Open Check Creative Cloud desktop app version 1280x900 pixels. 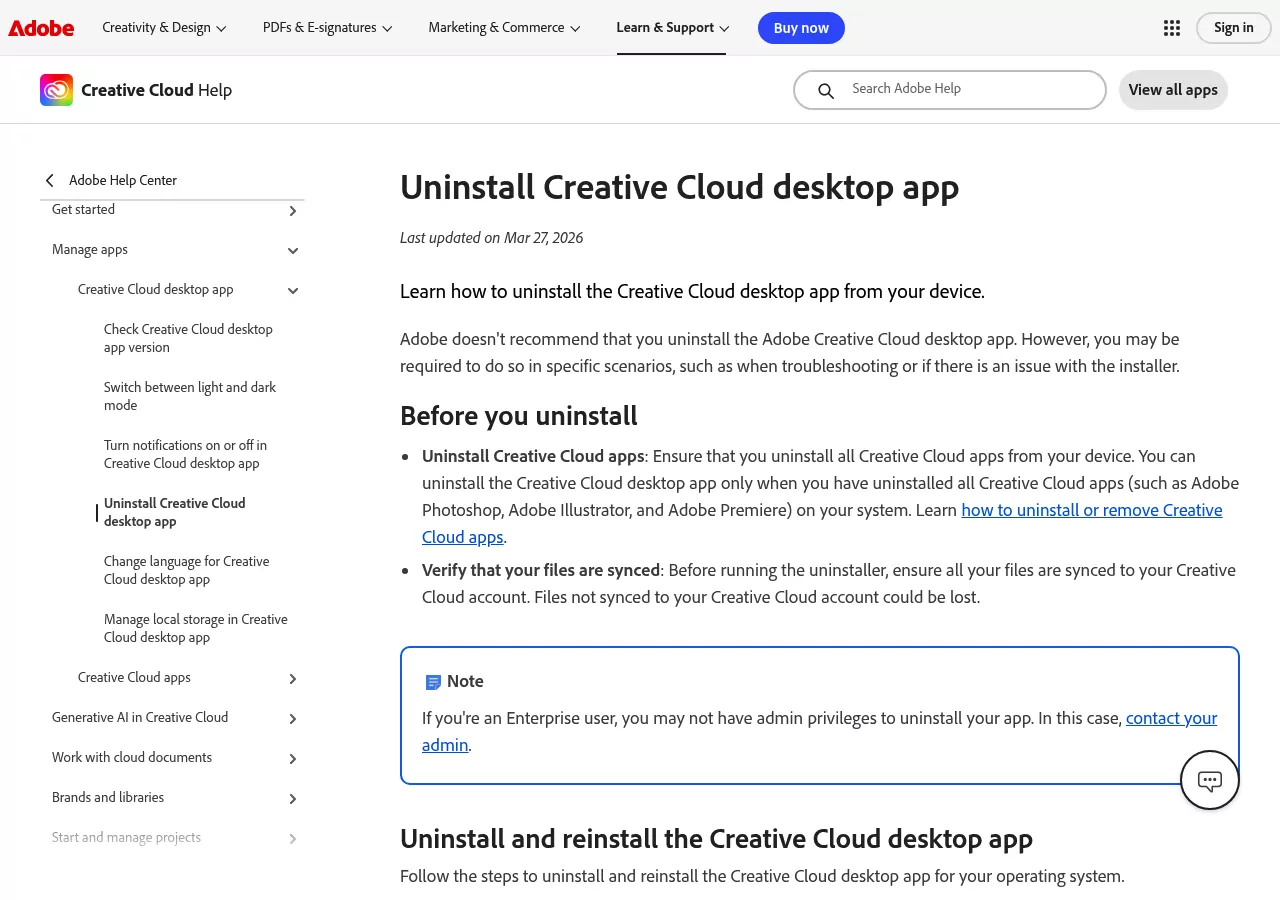188,338
